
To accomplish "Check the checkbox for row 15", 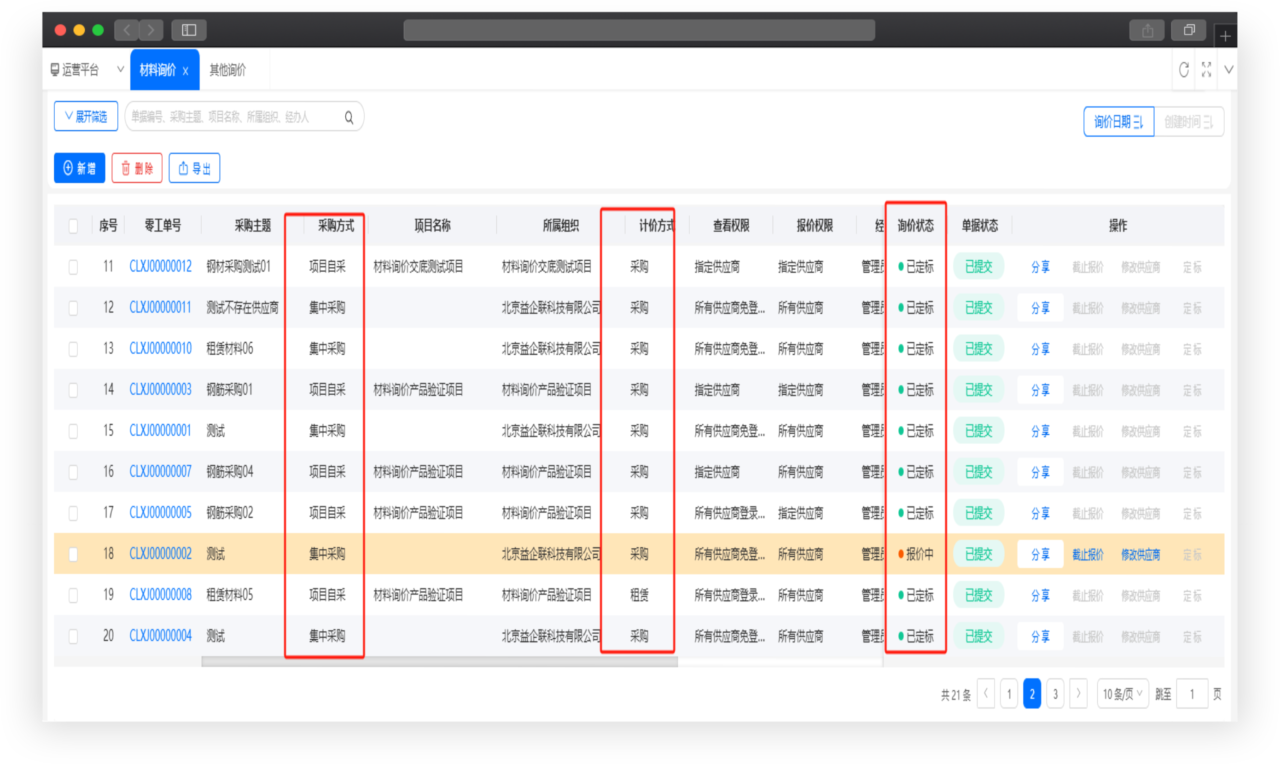I will (x=73, y=431).
